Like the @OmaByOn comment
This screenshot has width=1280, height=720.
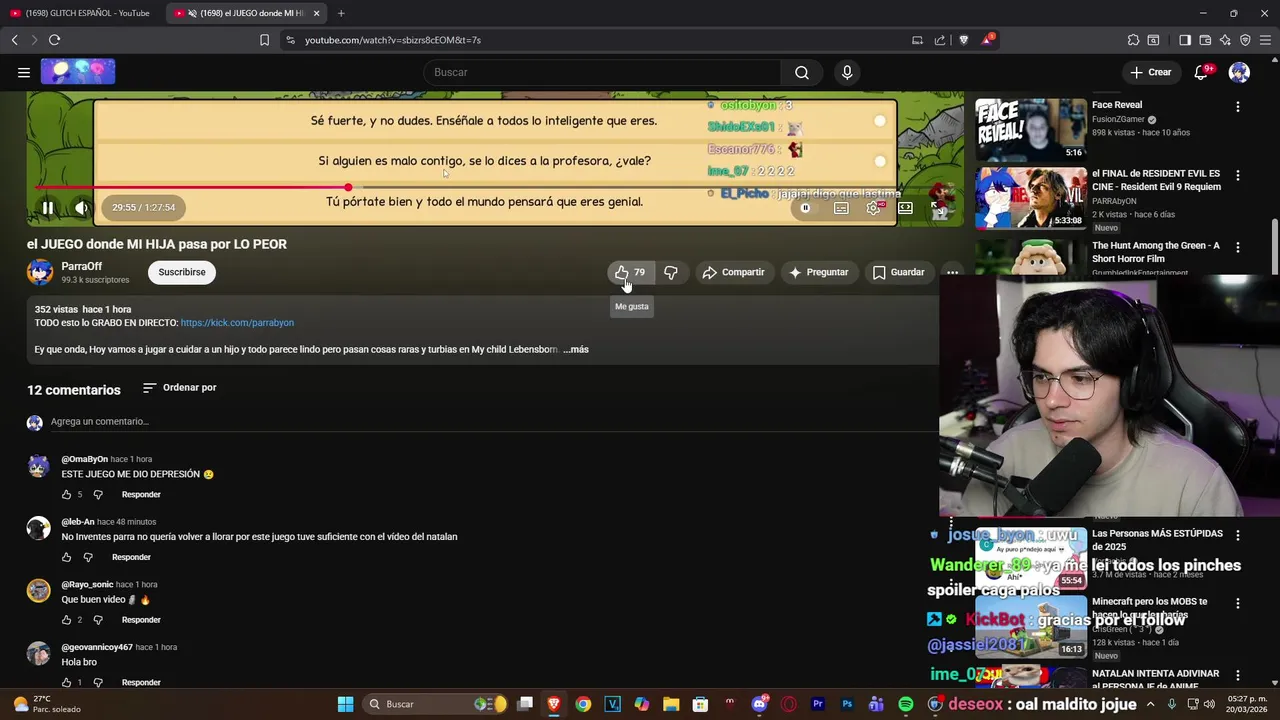pos(66,495)
